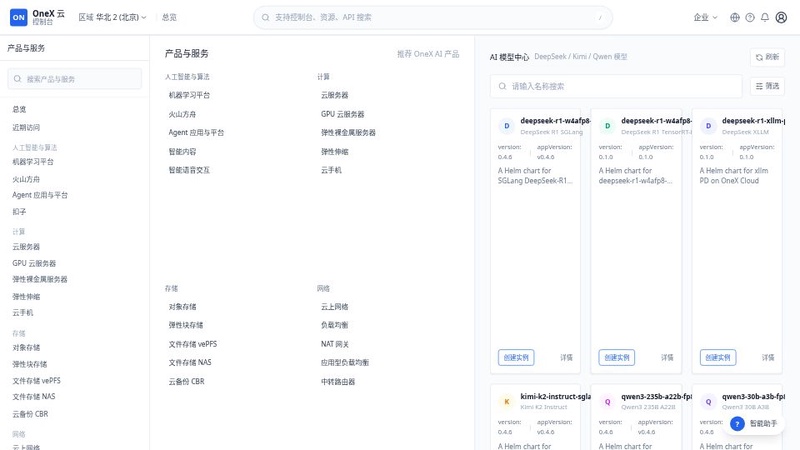The width and height of the screenshot is (800, 450).
Task: Open 详情 on the DeepSeek TensorRT card
Action: [667, 358]
